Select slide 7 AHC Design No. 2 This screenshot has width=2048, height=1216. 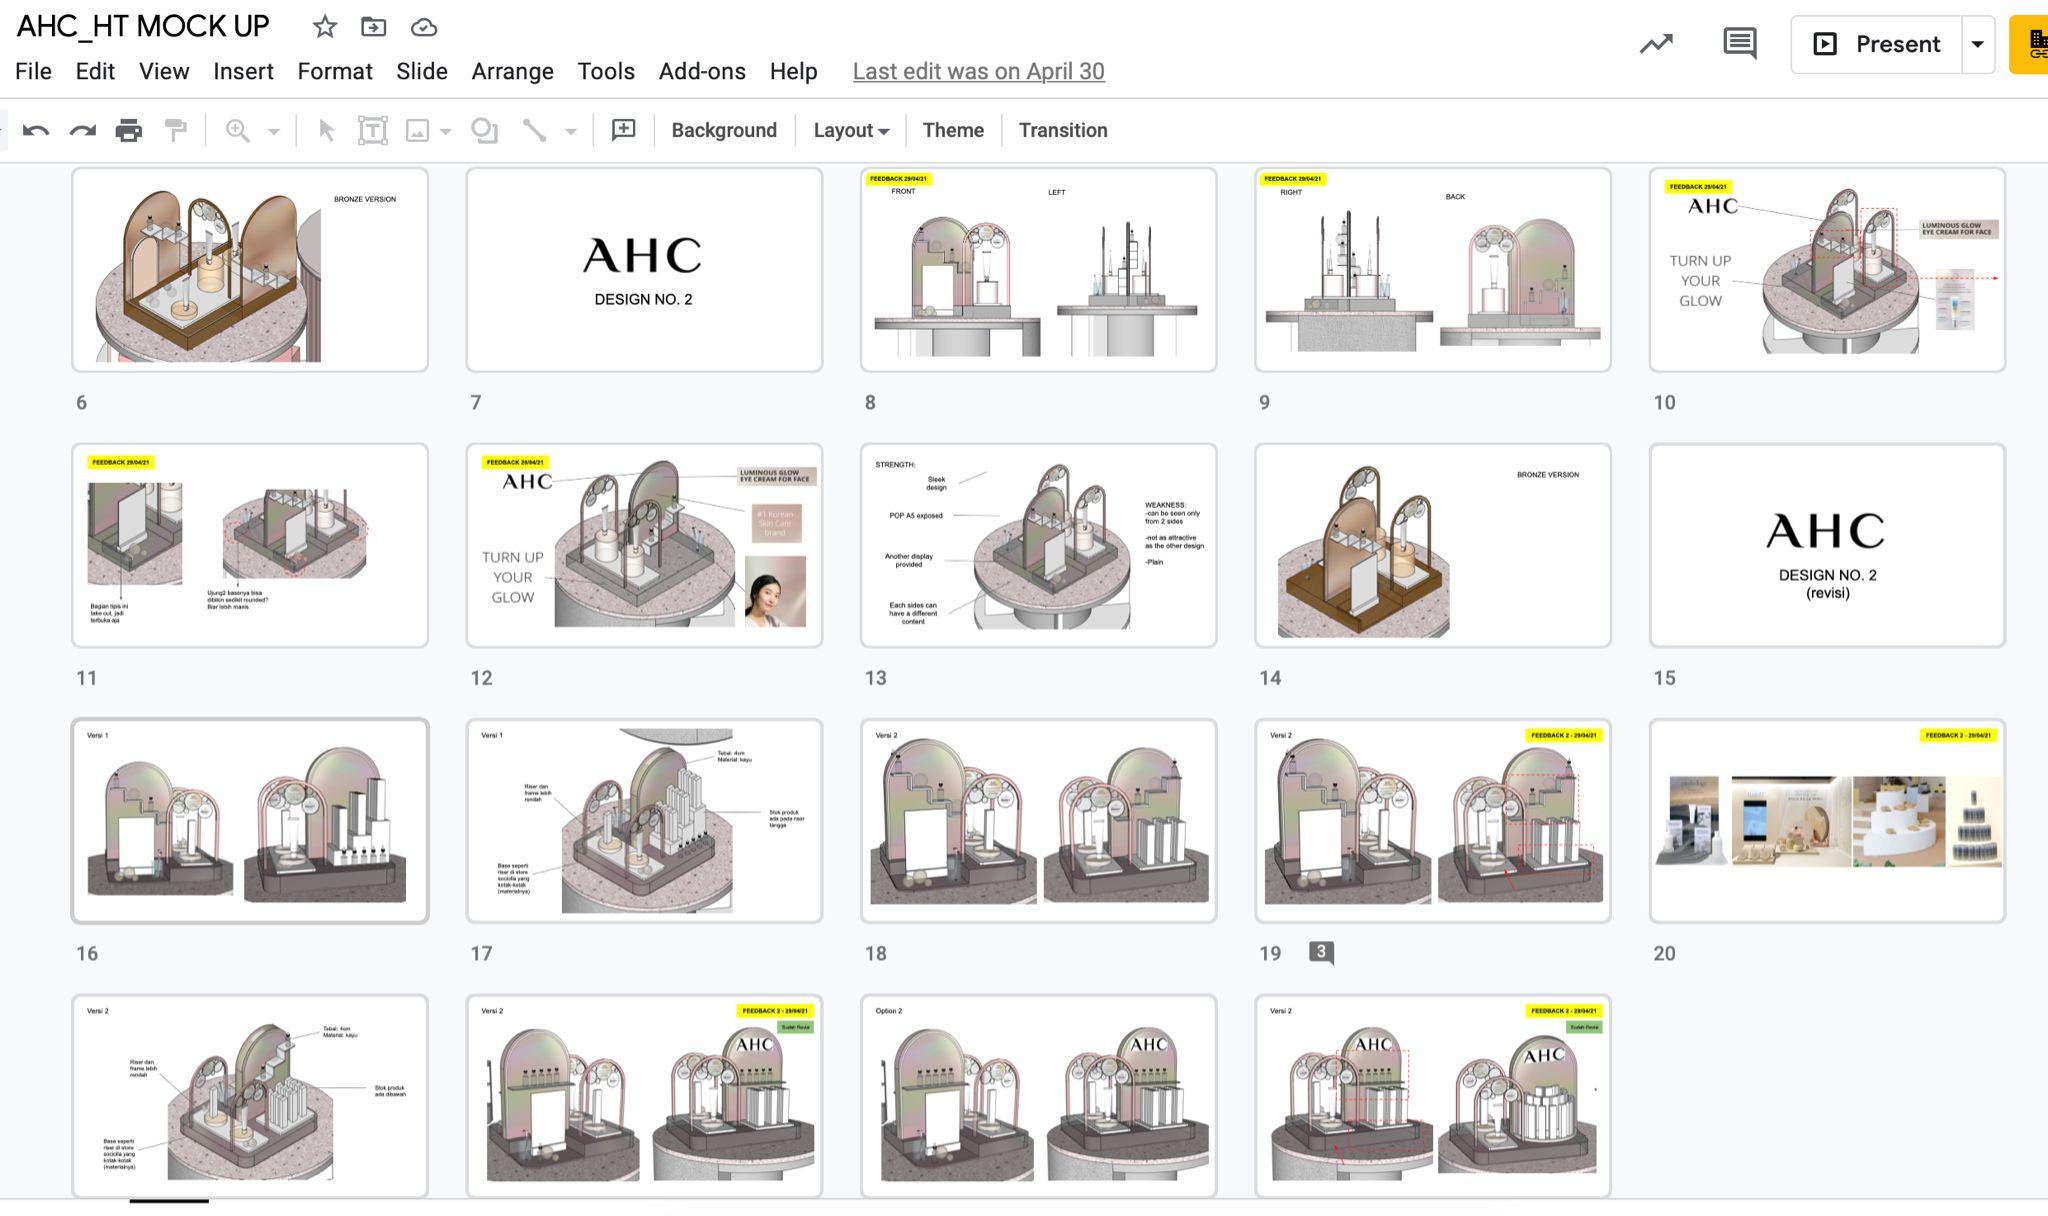pyautogui.click(x=644, y=270)
